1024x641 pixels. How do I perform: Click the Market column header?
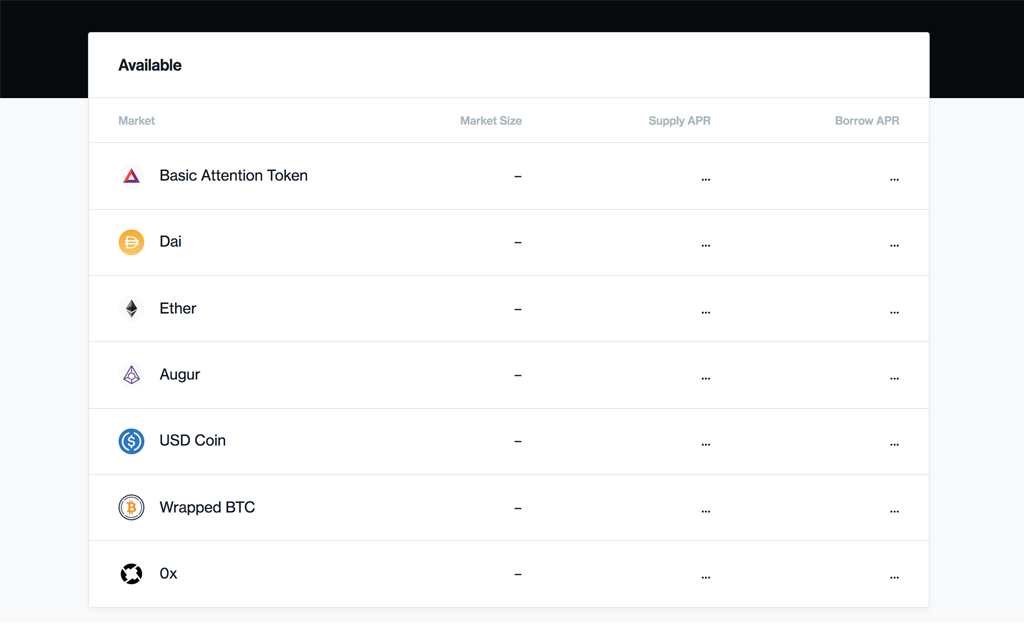pyautogui.click(x=136, y=121)
